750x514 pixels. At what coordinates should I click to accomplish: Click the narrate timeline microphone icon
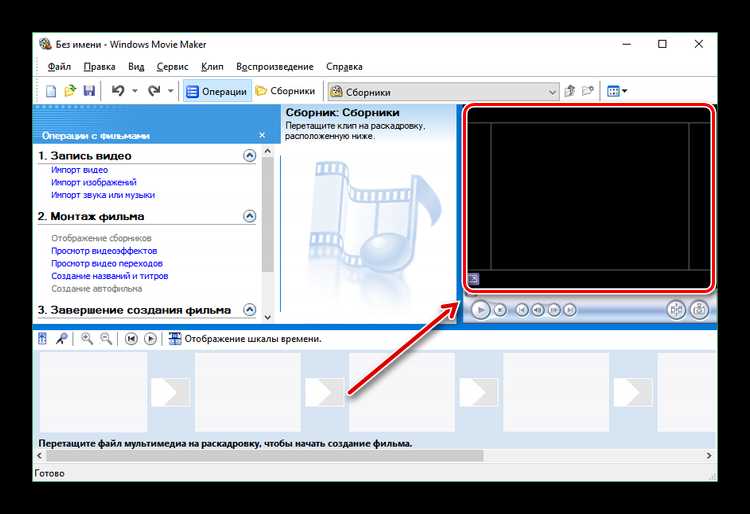click(62, 339)
